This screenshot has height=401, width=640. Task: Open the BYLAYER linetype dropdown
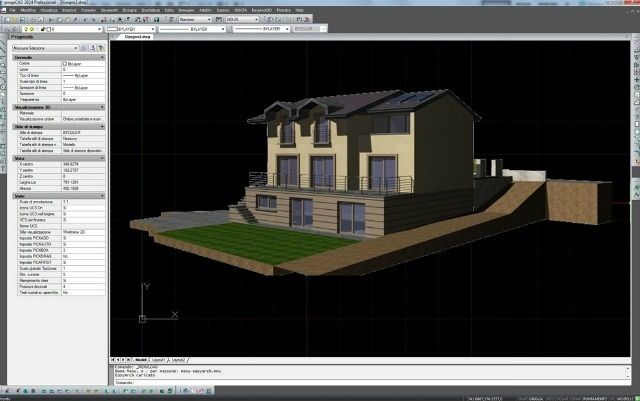click(192, 29)
